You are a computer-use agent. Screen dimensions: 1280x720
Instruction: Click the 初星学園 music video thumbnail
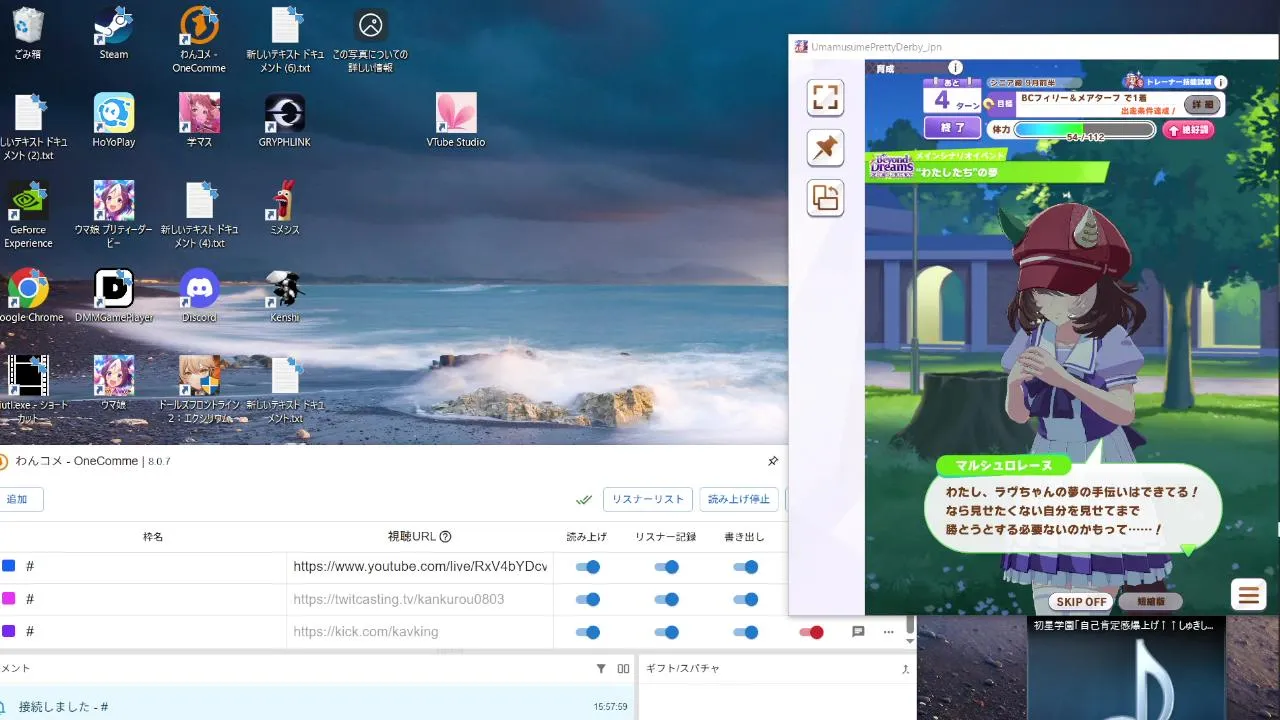[1126, 668]
